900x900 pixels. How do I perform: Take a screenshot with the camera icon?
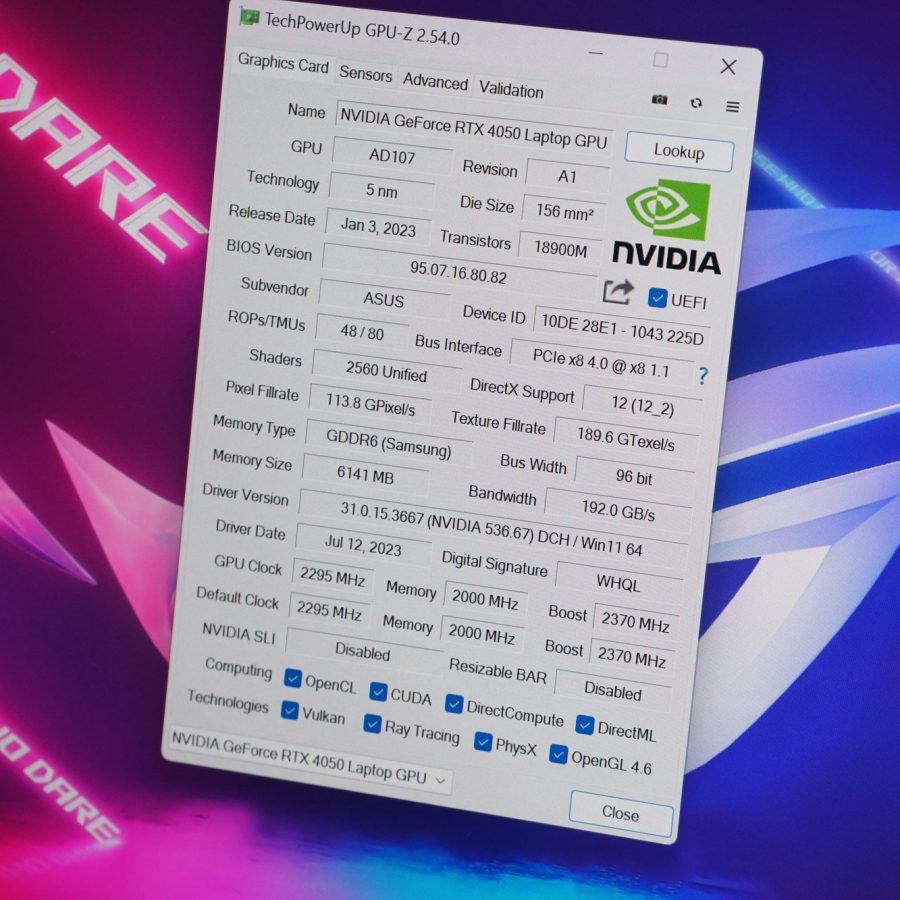660,99
